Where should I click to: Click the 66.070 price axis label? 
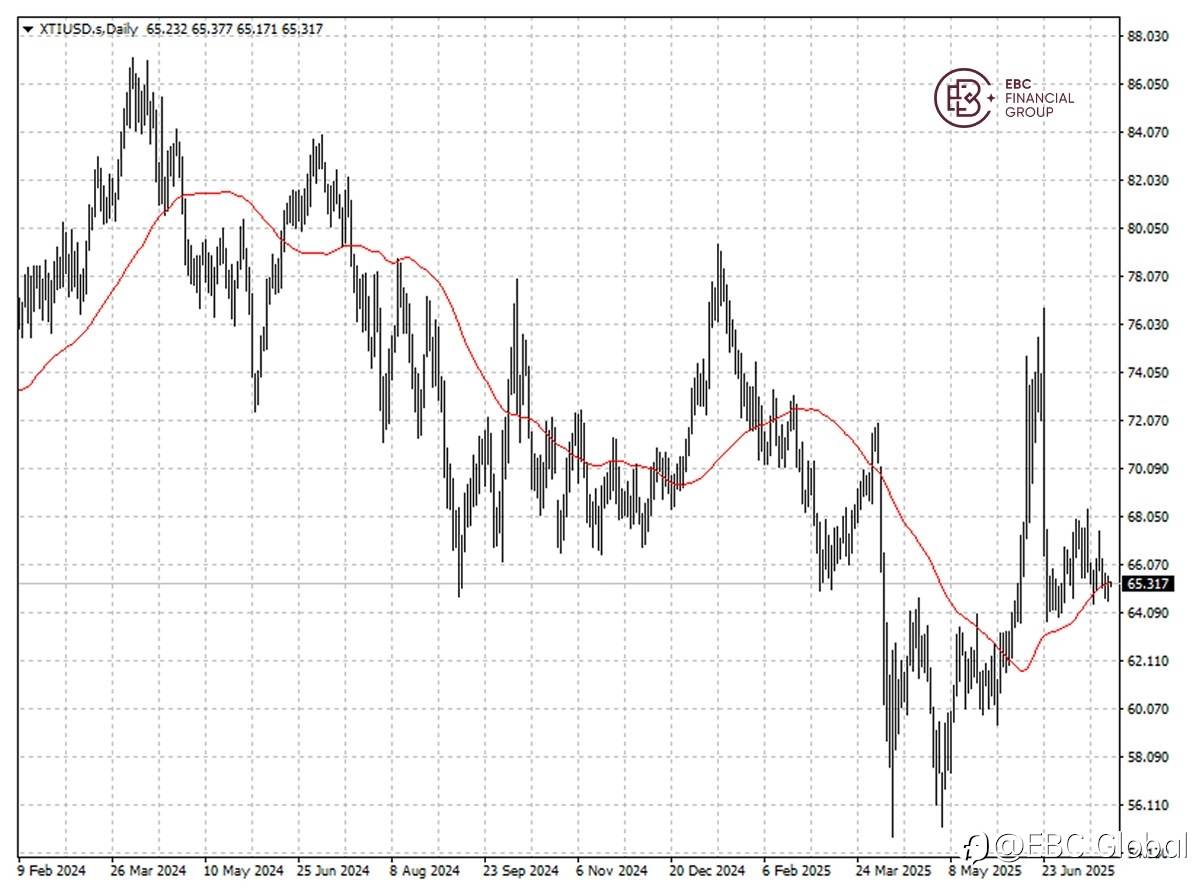pyautogui.click(x=1148, y=564)
